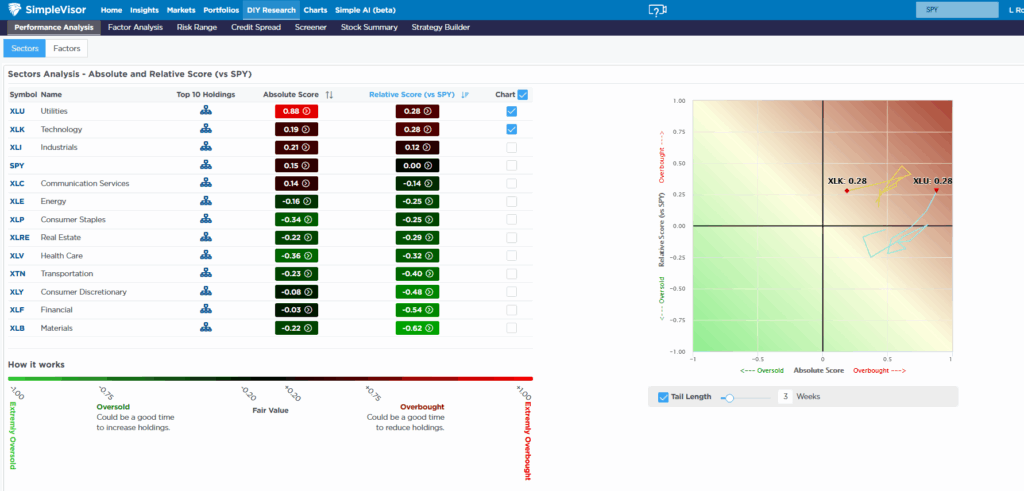Open the XLK symbol link

(x=17, y=129)
